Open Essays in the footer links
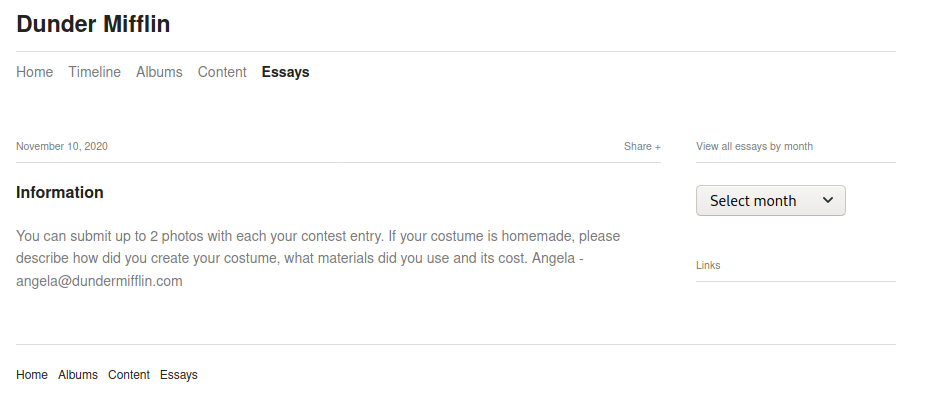 click(179, 375)
